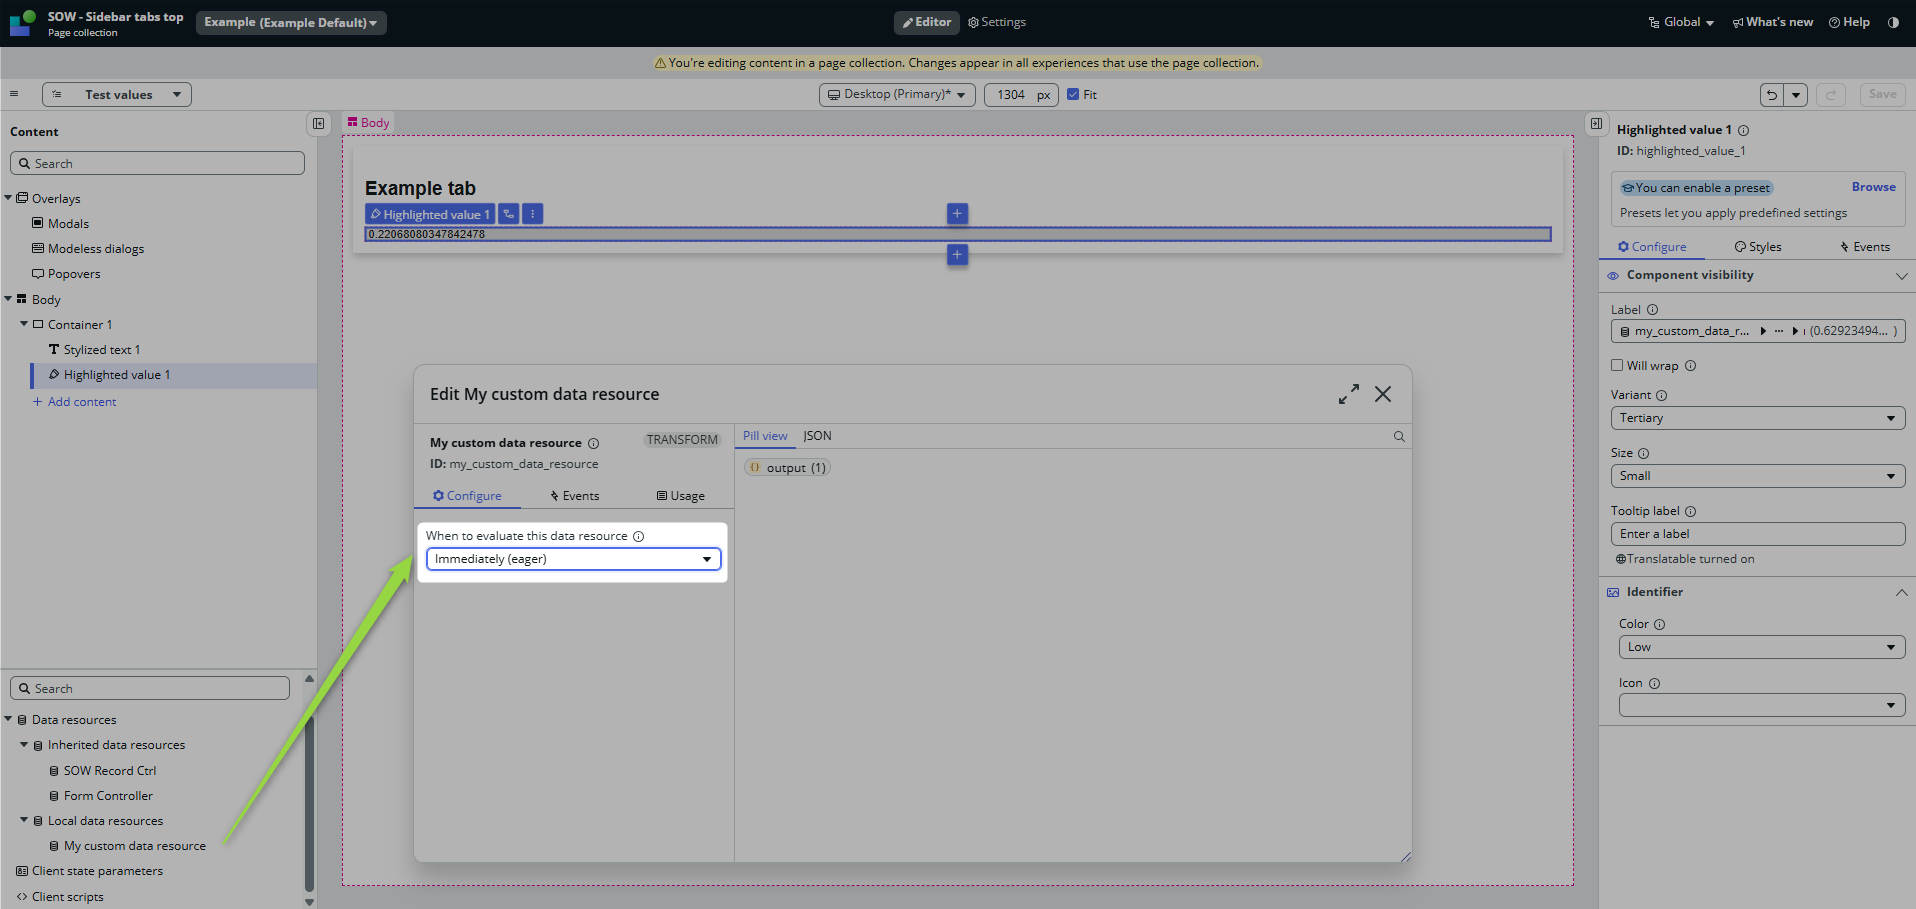The image size is (1916, 909).
Task: Collapse the left content panel icon
Action: point(318,124)
